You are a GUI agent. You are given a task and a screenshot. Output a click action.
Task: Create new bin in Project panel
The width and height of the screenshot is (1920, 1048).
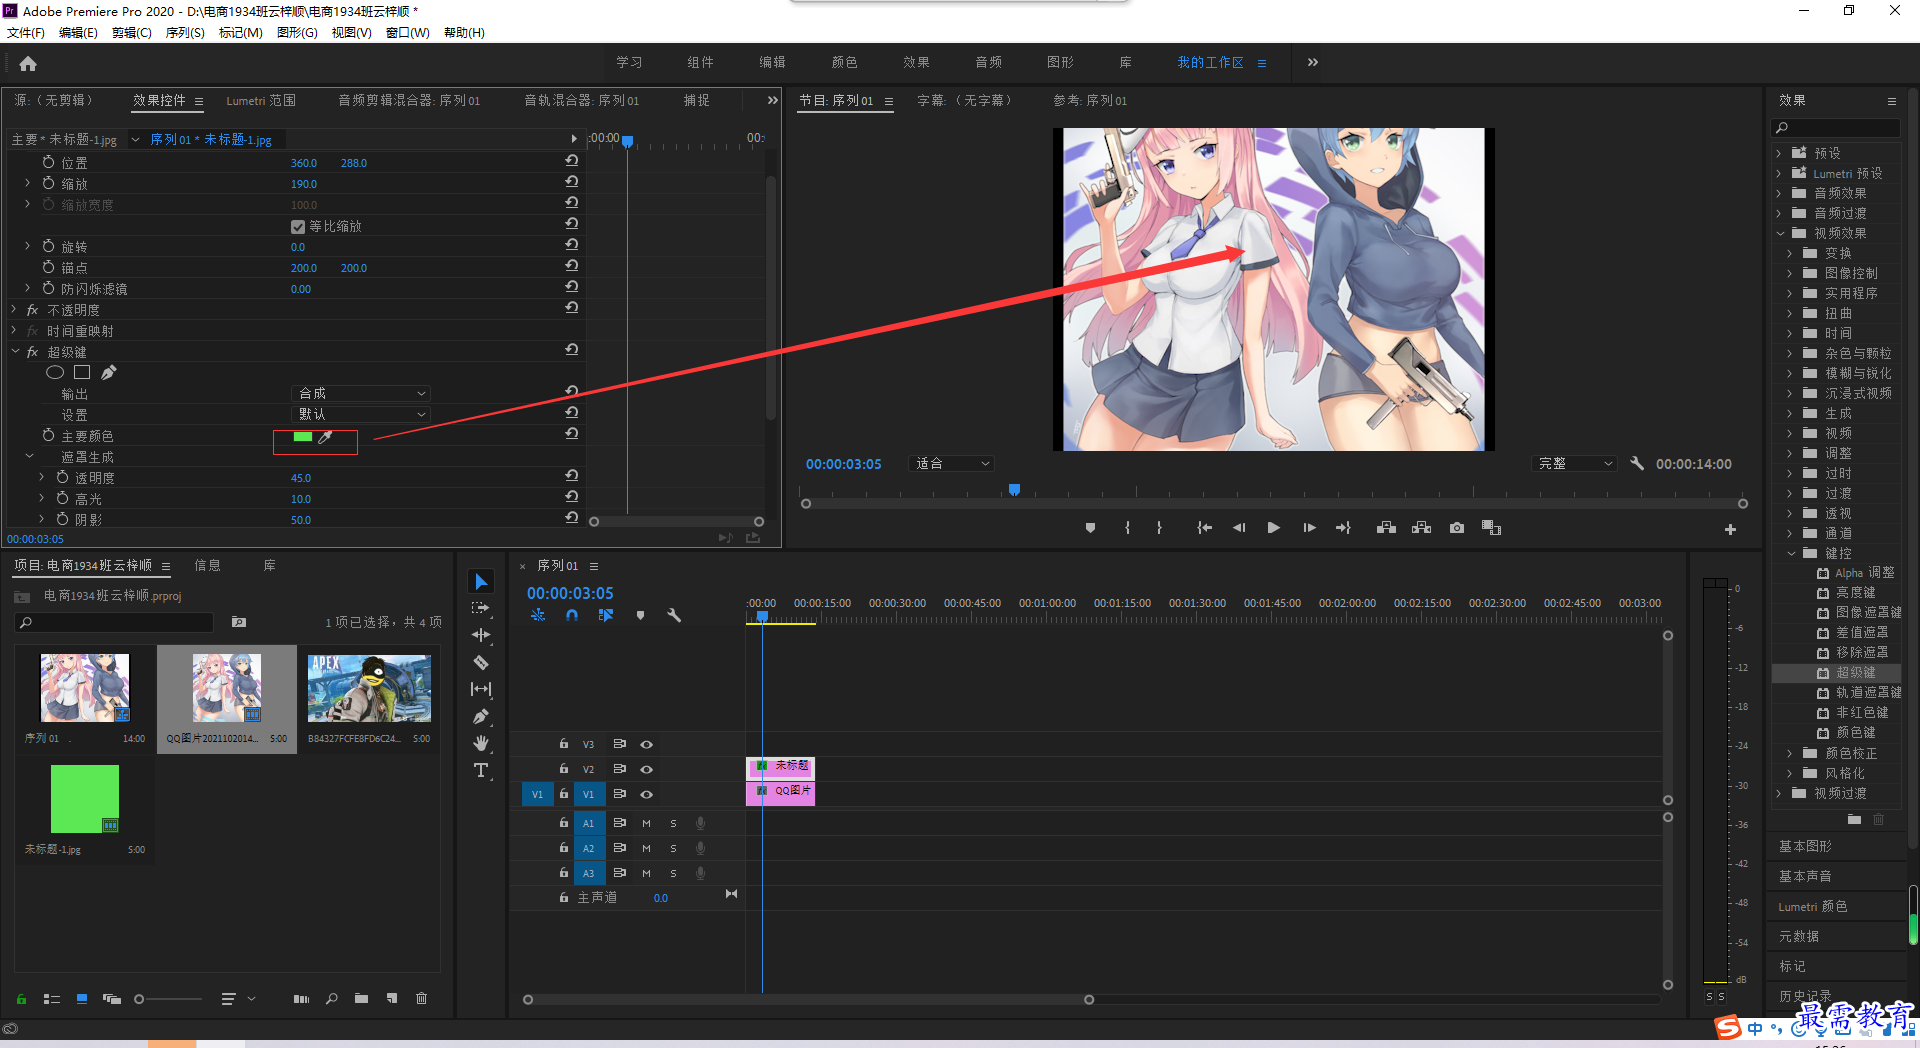(x=361, y=998)
